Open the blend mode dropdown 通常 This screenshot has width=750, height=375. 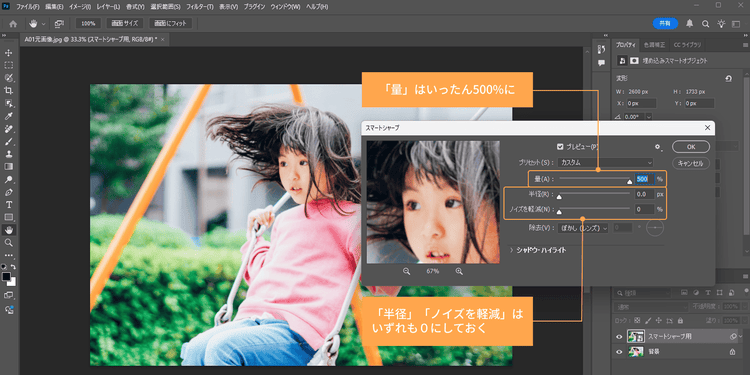(x=651, y=307)
